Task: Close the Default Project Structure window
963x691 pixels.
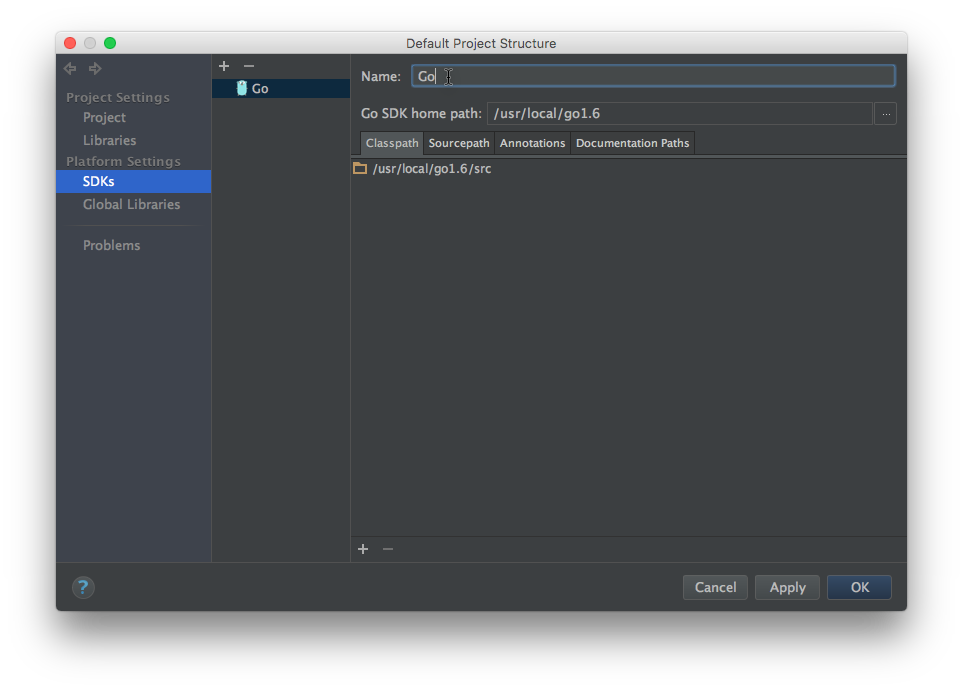Action: tap(70, 43)
